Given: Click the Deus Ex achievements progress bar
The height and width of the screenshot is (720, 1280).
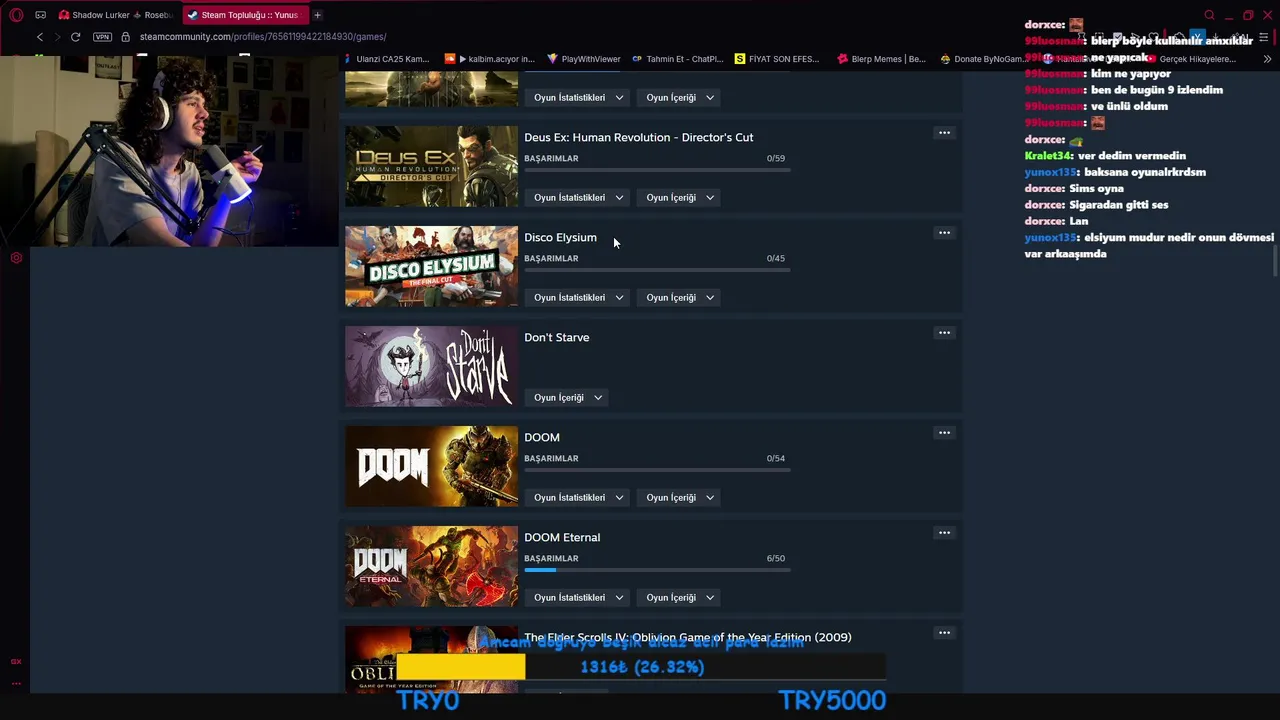Looking at the screenshot, I should [657, 170].
